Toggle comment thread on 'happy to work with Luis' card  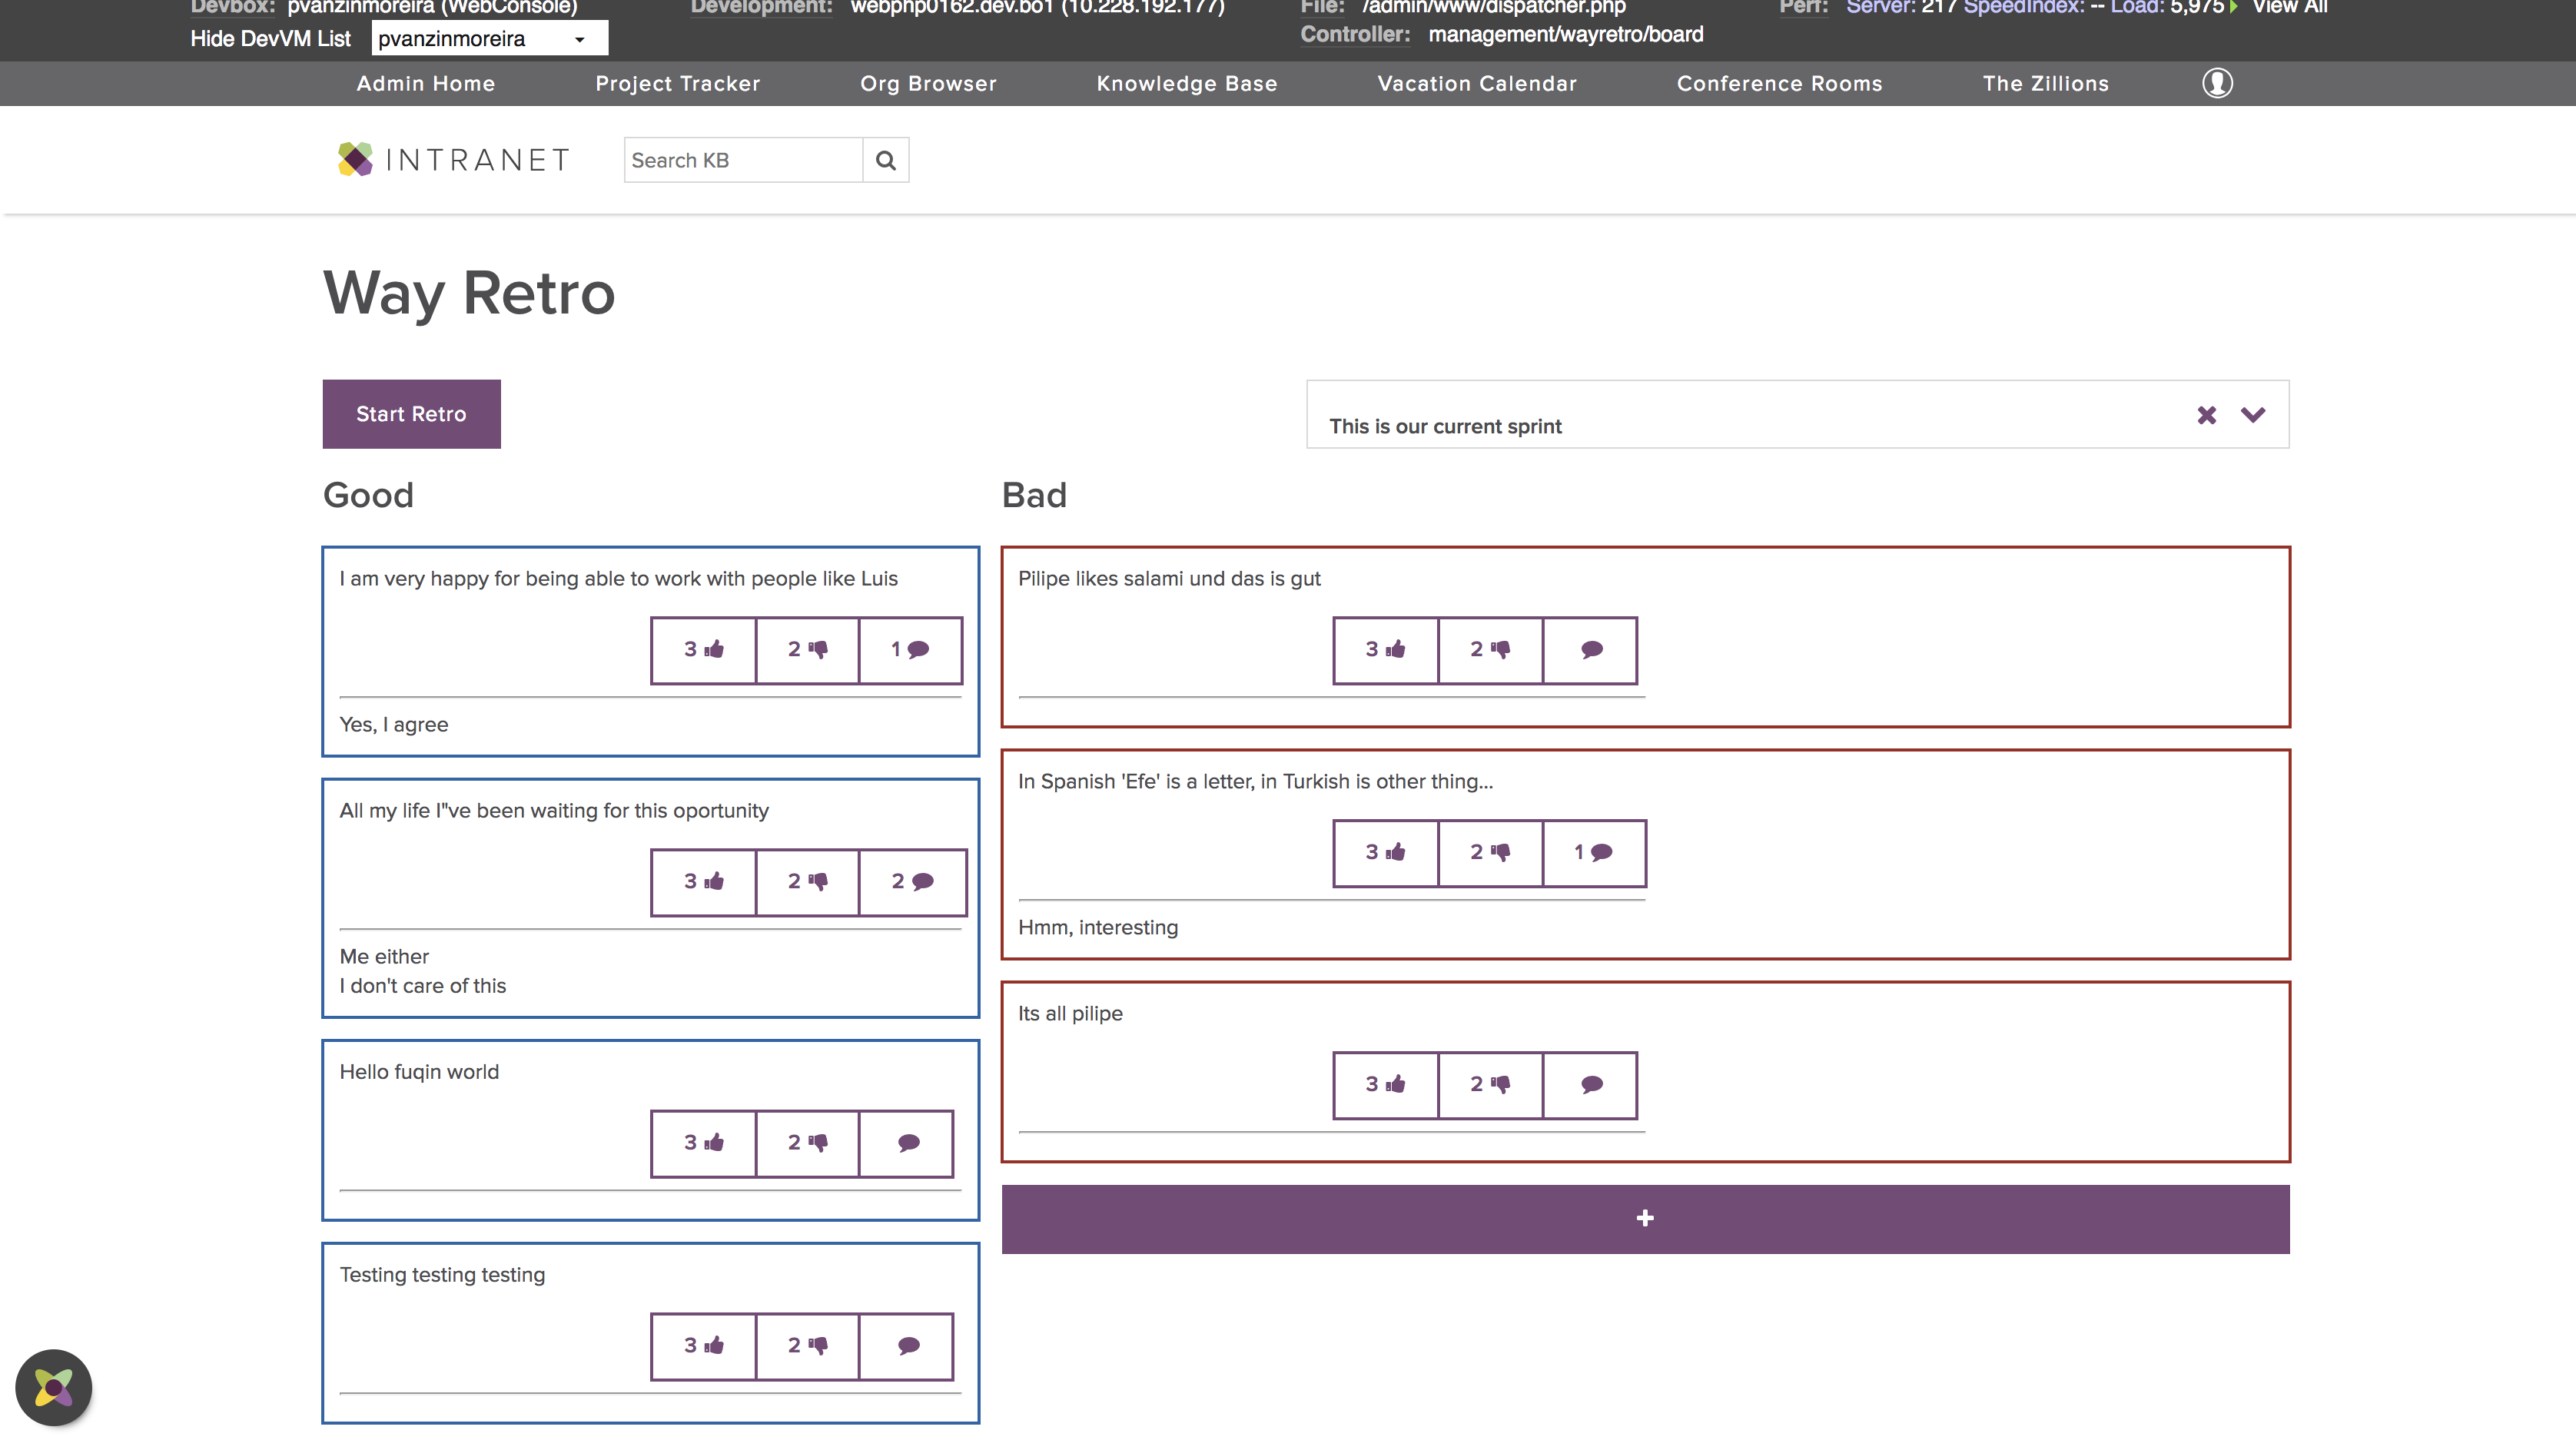pyautogui.click(x=910, y=650)
